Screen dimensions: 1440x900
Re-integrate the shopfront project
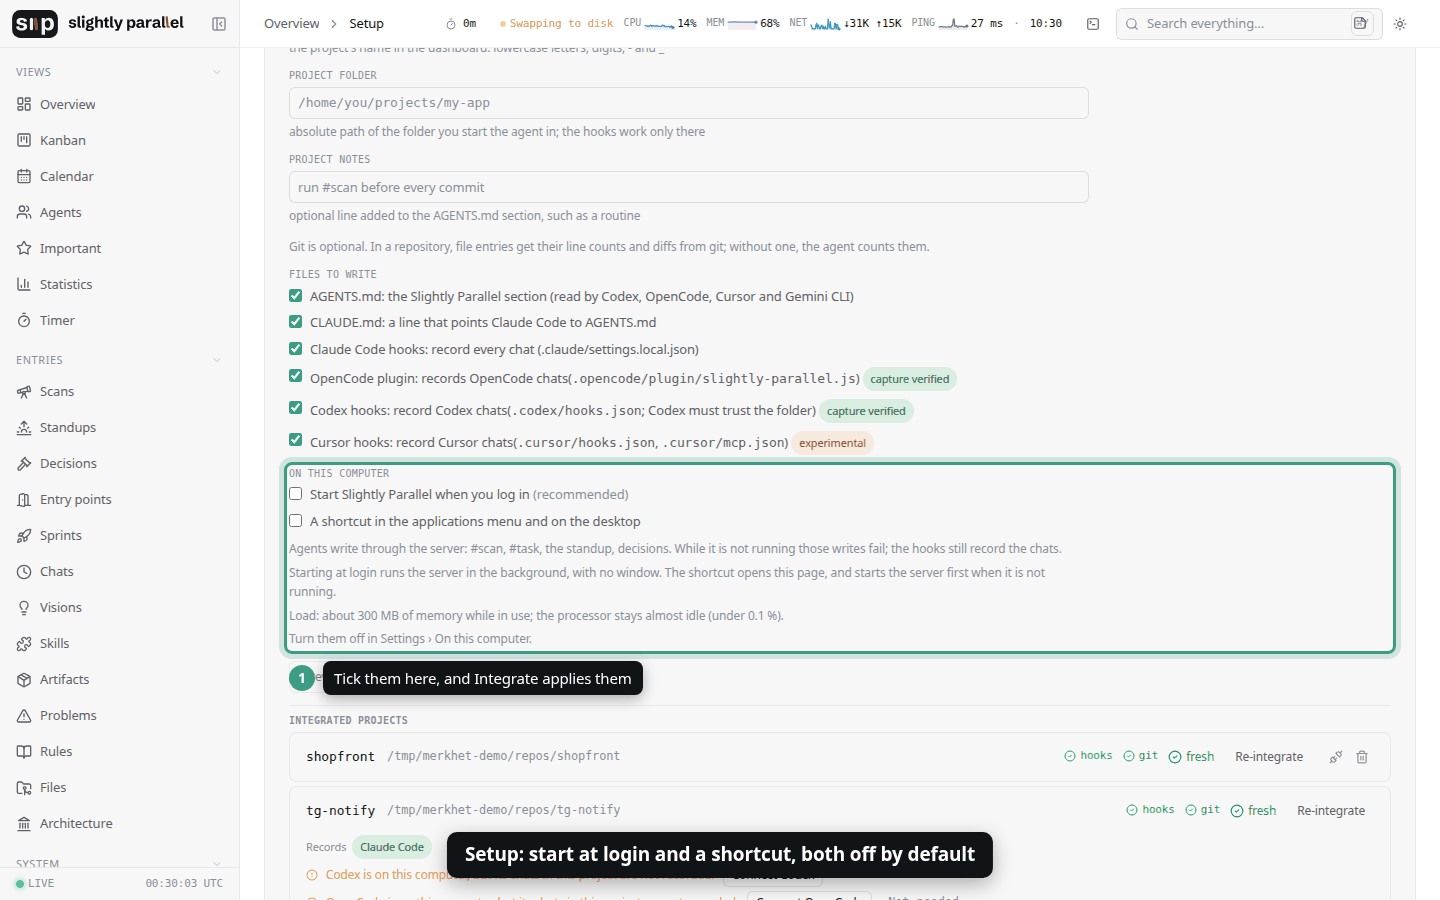tap(1269, 757)
